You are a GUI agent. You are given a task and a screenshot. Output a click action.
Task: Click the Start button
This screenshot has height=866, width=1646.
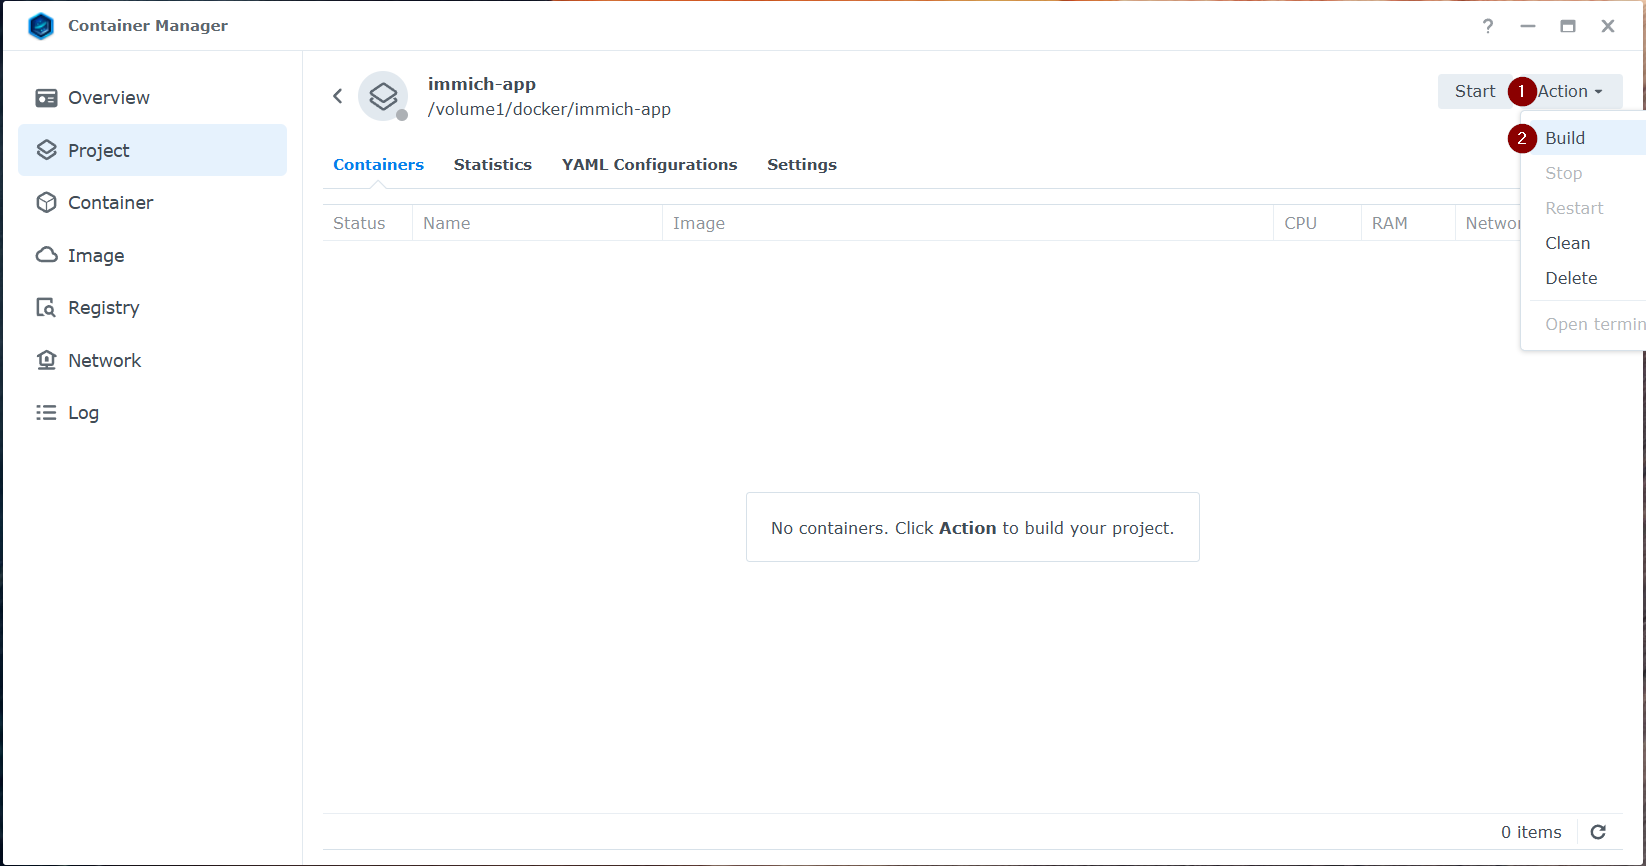pos(1475,91)
